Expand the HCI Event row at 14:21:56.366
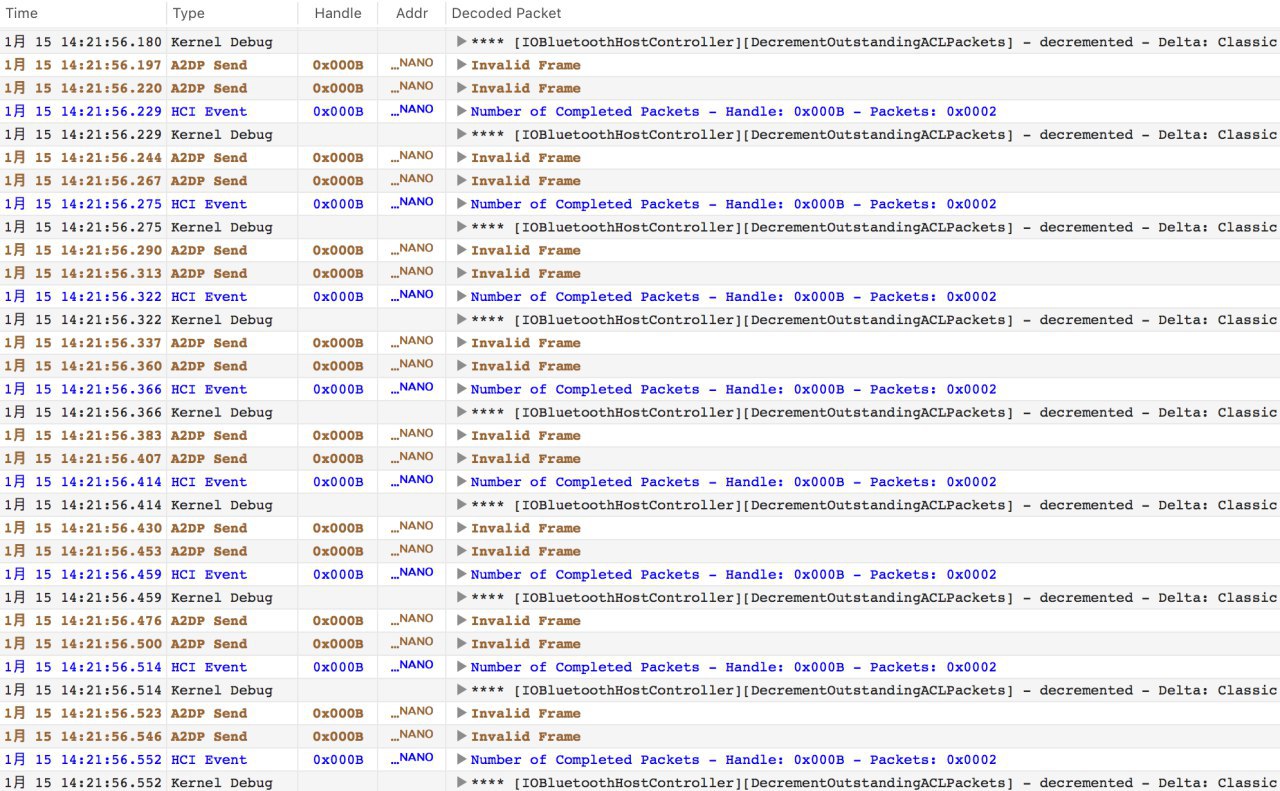1280x791 pixels. point(461,389)
